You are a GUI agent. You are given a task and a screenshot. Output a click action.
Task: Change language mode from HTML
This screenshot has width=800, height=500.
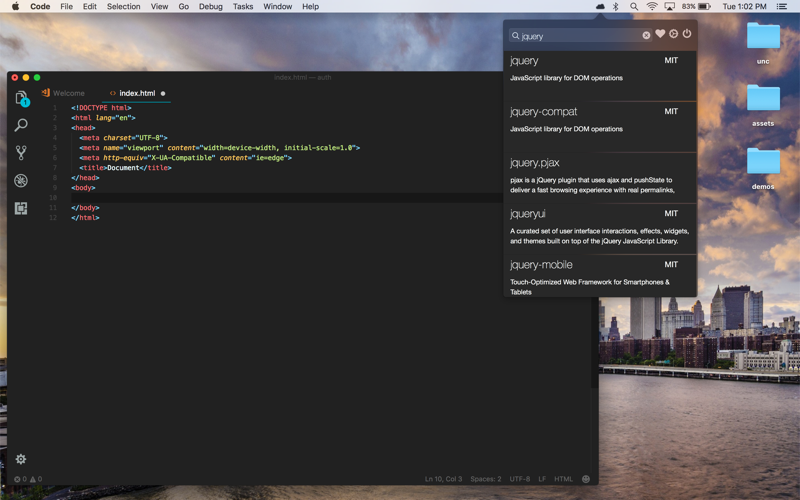tap(564, 479)
